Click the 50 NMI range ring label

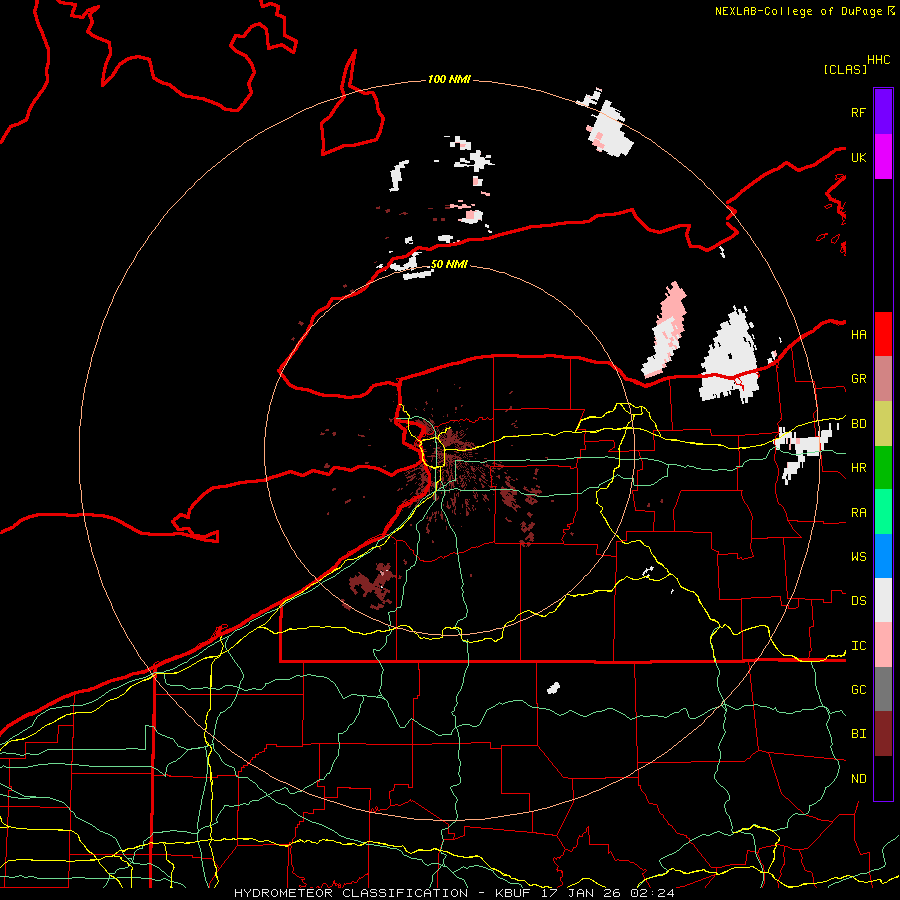(449, 264)
